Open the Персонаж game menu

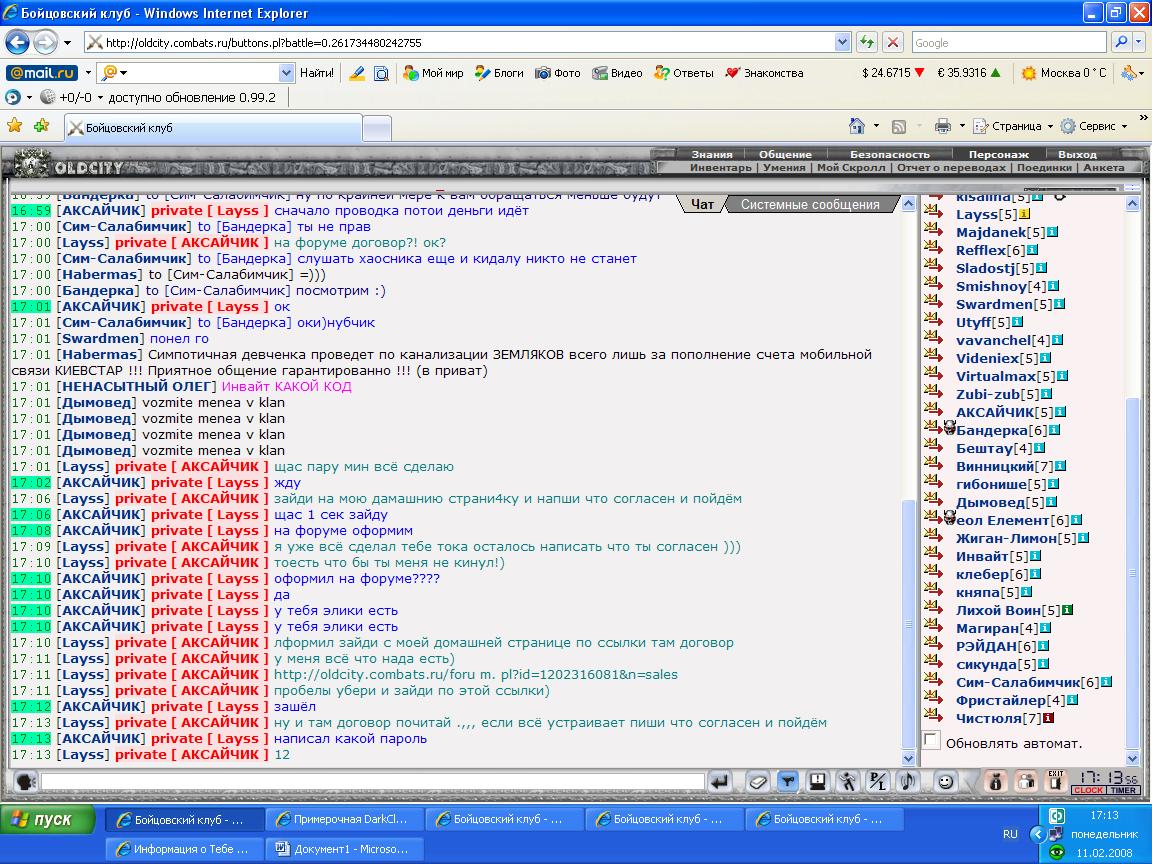coord(998,154)
